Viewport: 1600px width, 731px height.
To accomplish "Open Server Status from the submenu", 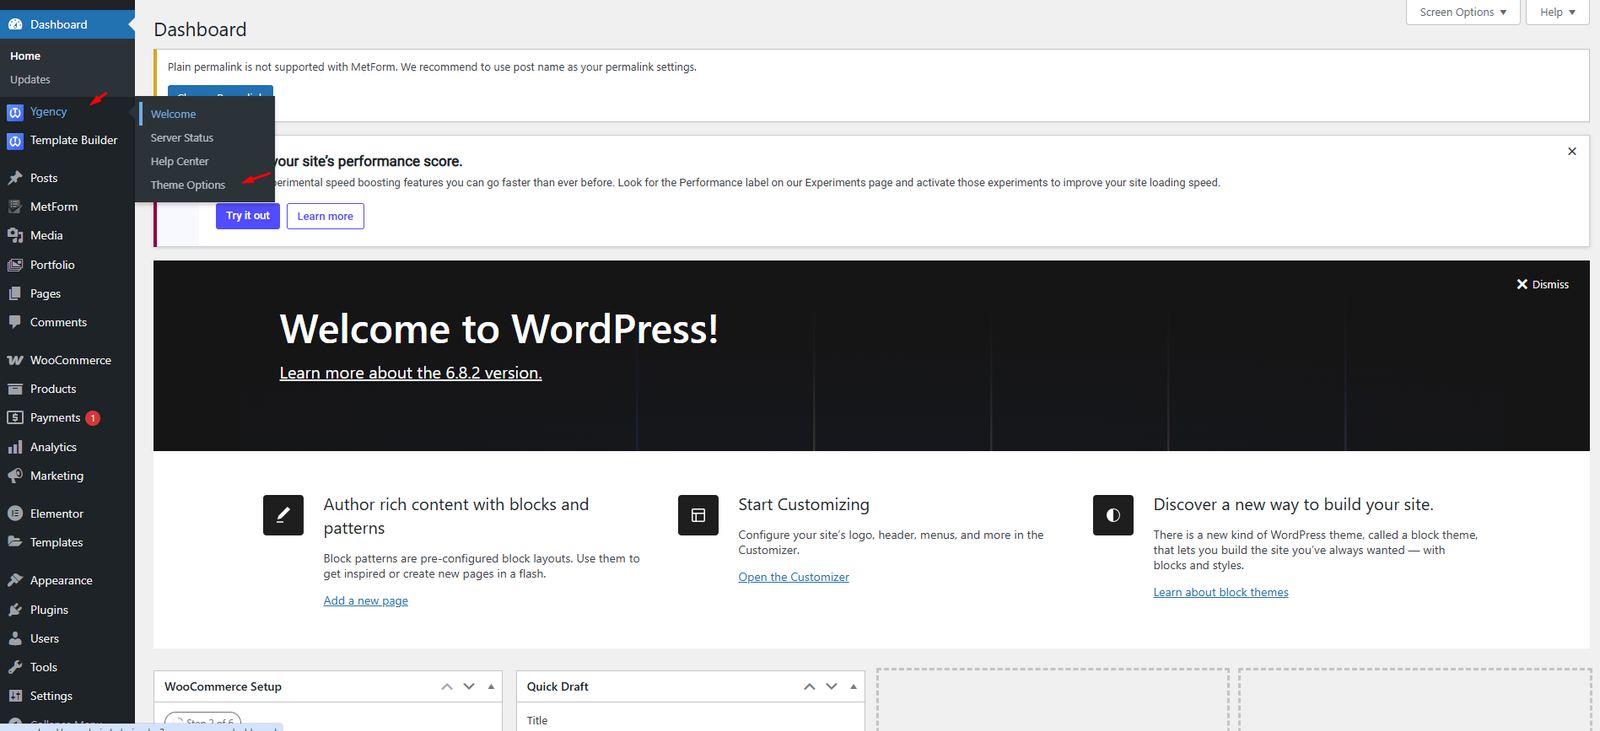I will 182,138.
